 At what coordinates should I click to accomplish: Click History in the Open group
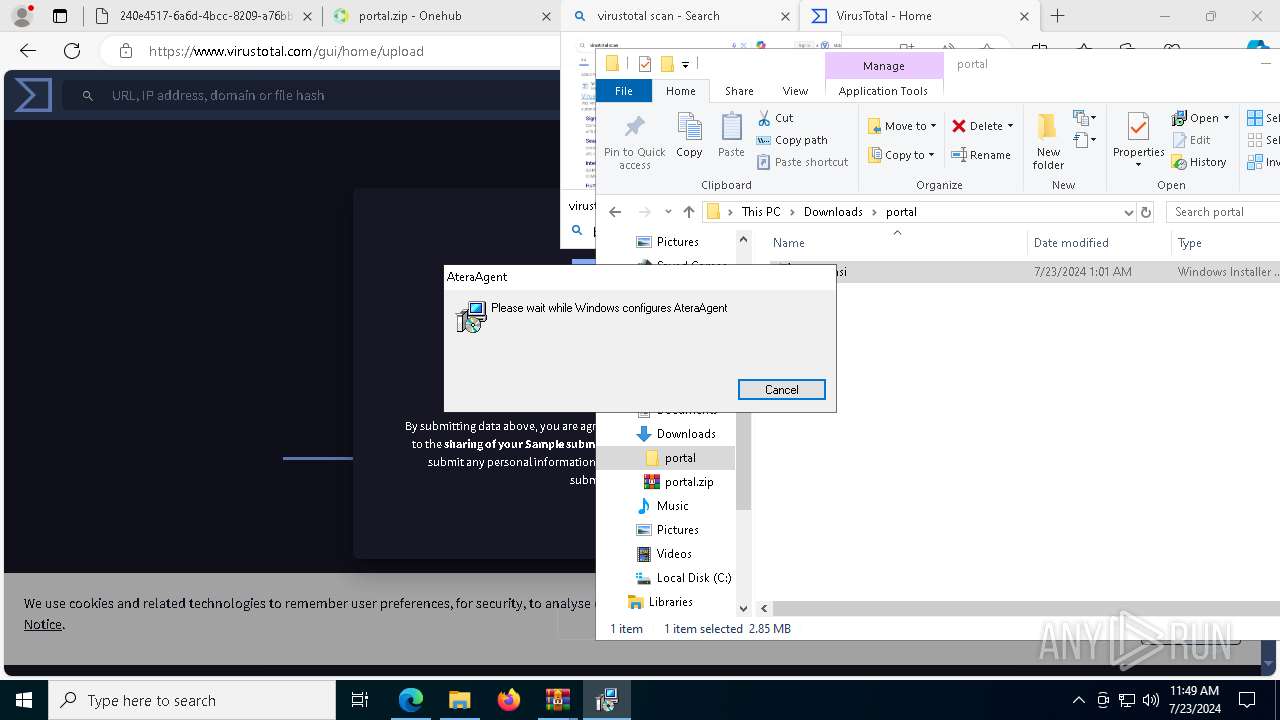tap(1199, 162)
